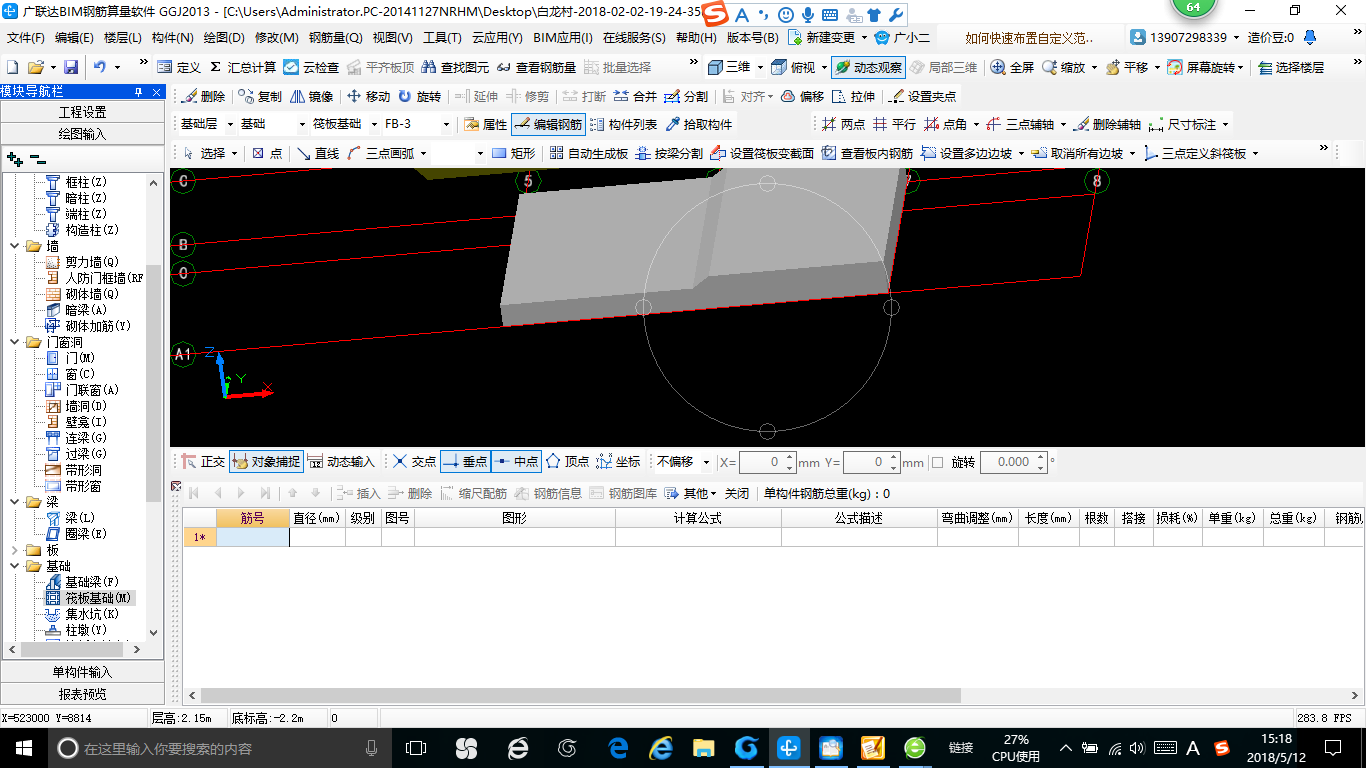Toggle 动态输入 dynamic input
Image resolution: width=1366 pixels, height=768 pixels.
[341, 462]
